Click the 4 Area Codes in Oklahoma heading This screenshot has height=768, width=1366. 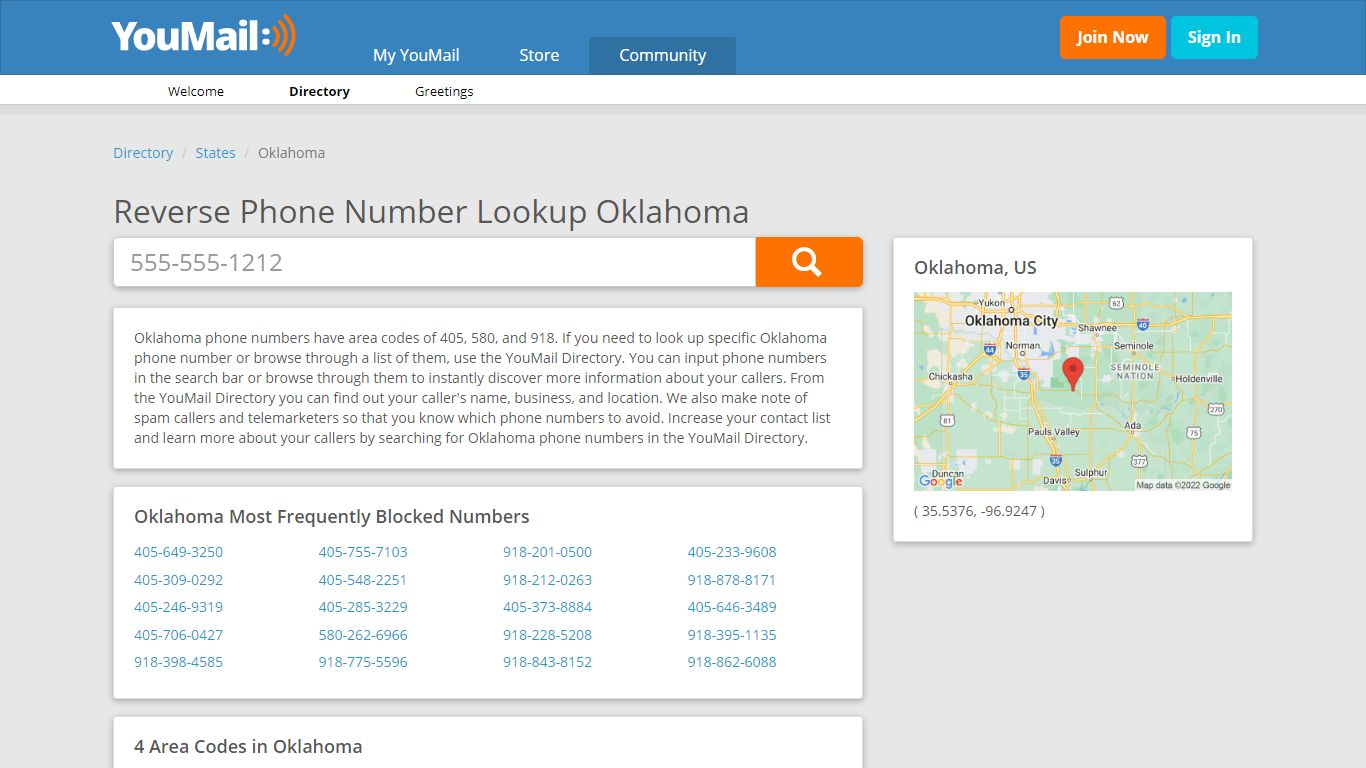point(248,747)
